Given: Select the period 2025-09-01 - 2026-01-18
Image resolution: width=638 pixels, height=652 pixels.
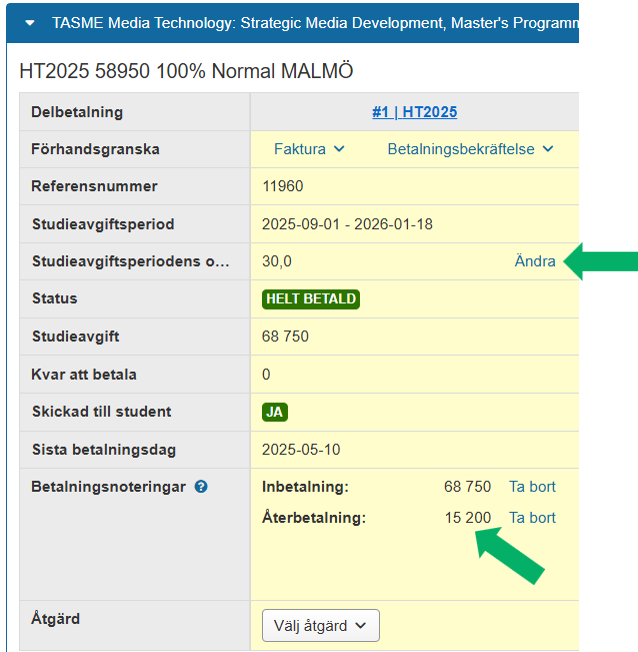Looking at the screenshot, I should [x=347, y=224].
